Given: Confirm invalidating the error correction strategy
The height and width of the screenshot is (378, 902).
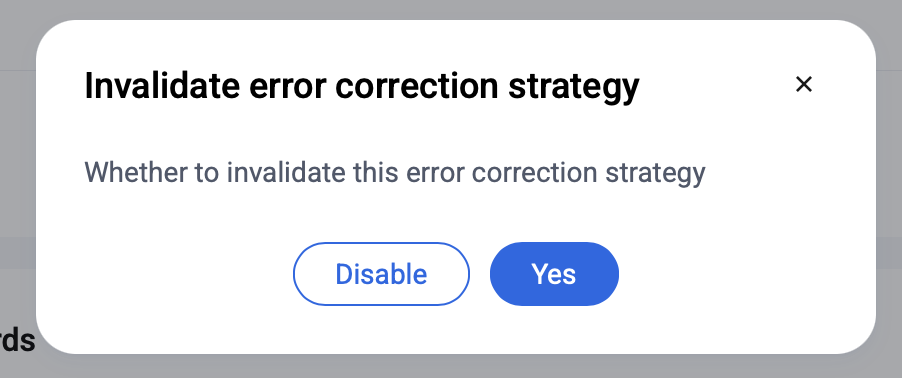Looking at the screenshot, I should click(x=554, y=274).
